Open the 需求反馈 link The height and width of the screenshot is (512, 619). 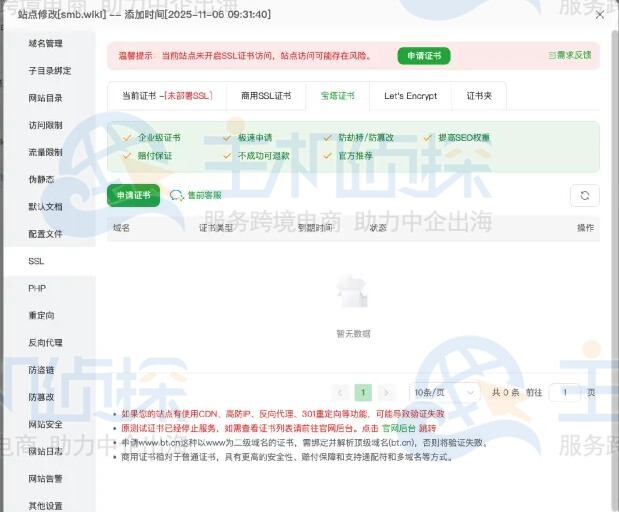point(570,55)
